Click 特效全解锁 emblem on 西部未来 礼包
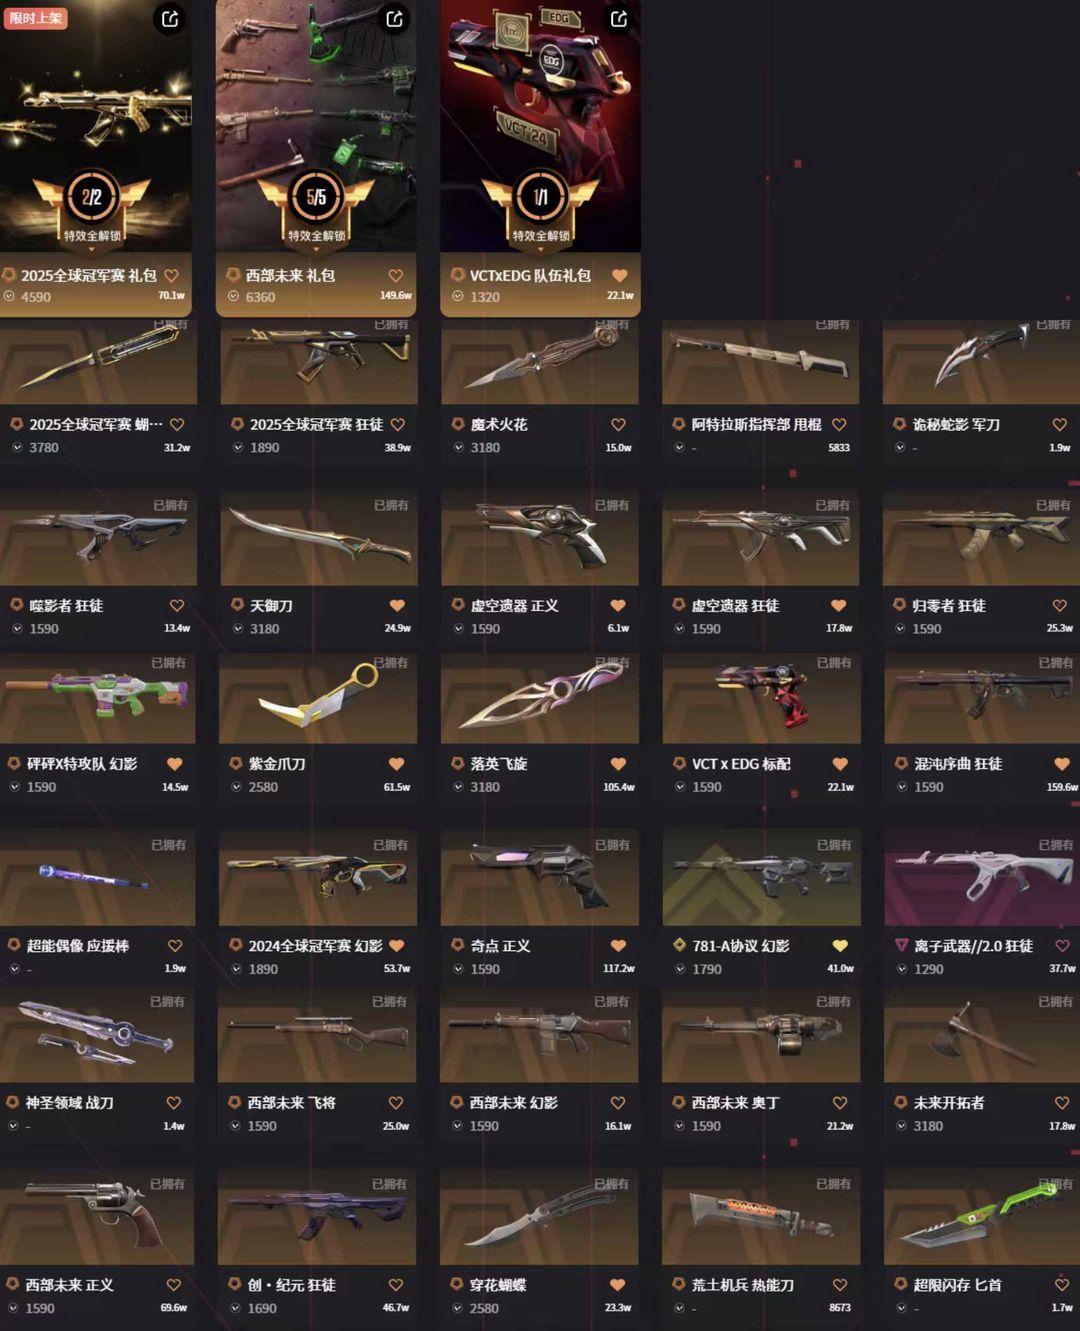Screen dimensions: 1080x1331 [x=316, y=207]
